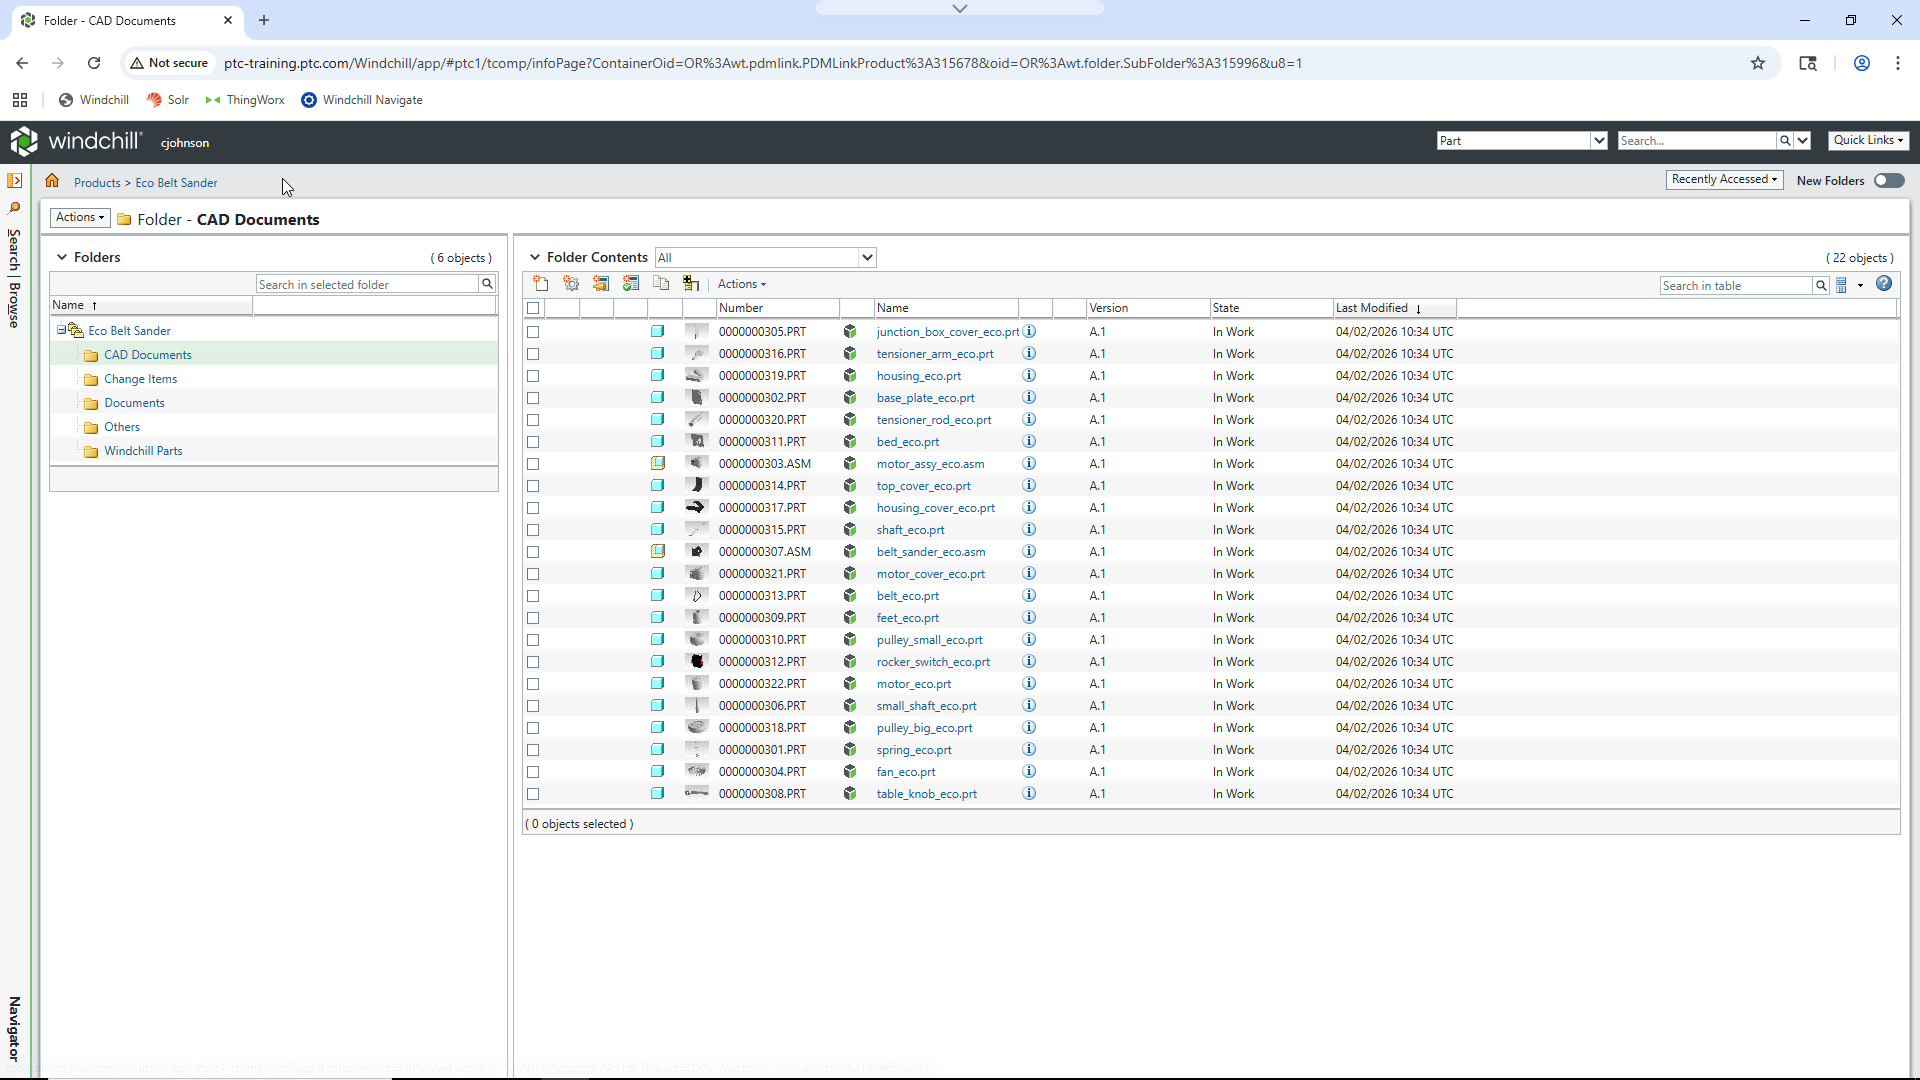Collapse the Folder Contents panel chevron

click(x=534, y=257)
